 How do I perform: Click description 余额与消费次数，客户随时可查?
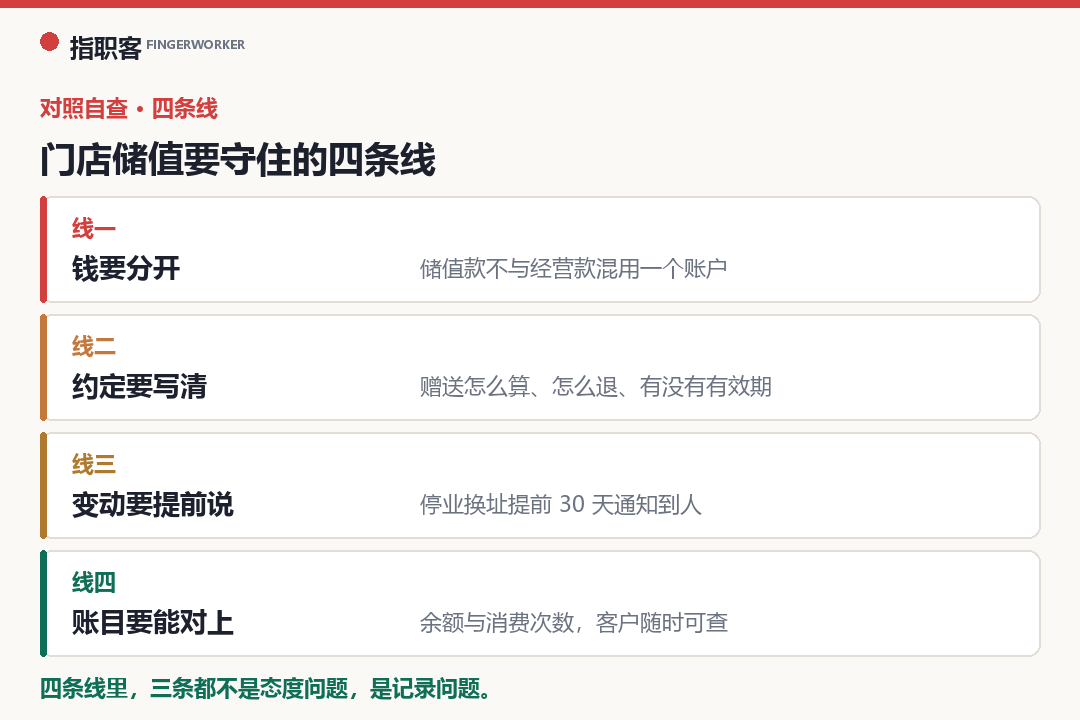574,623
